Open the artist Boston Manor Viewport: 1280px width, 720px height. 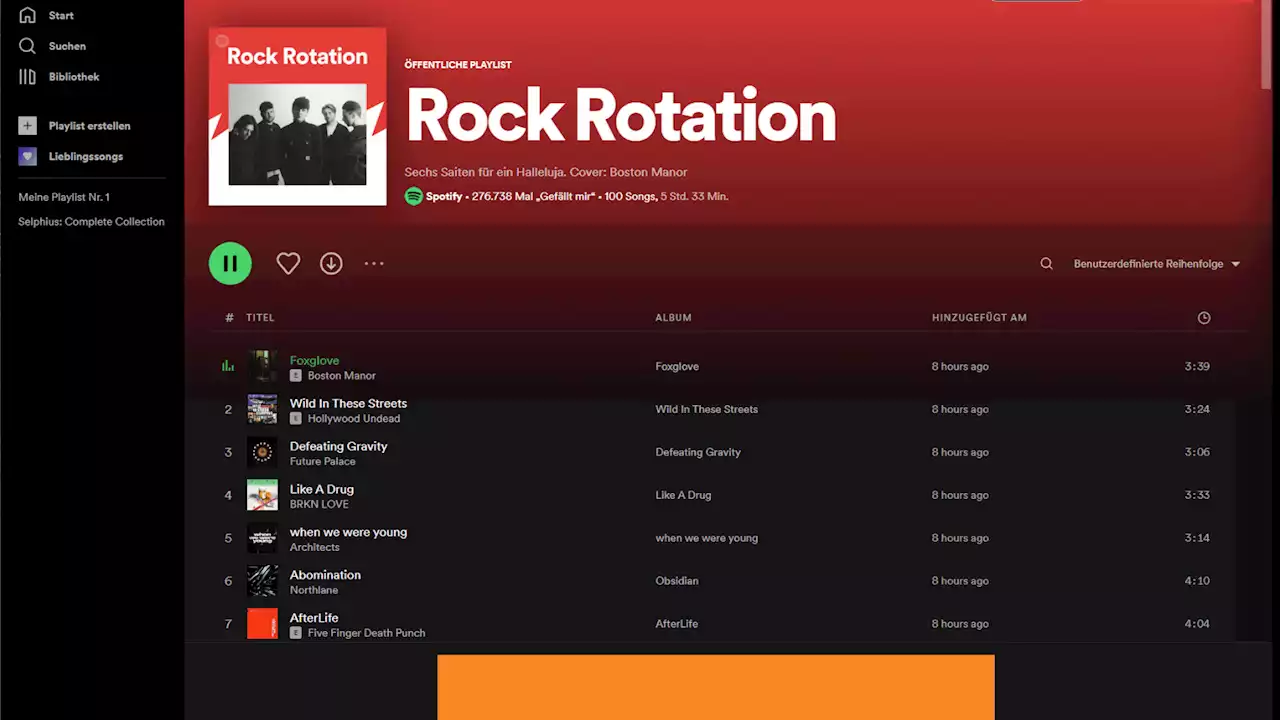click(x=341, y=376)
